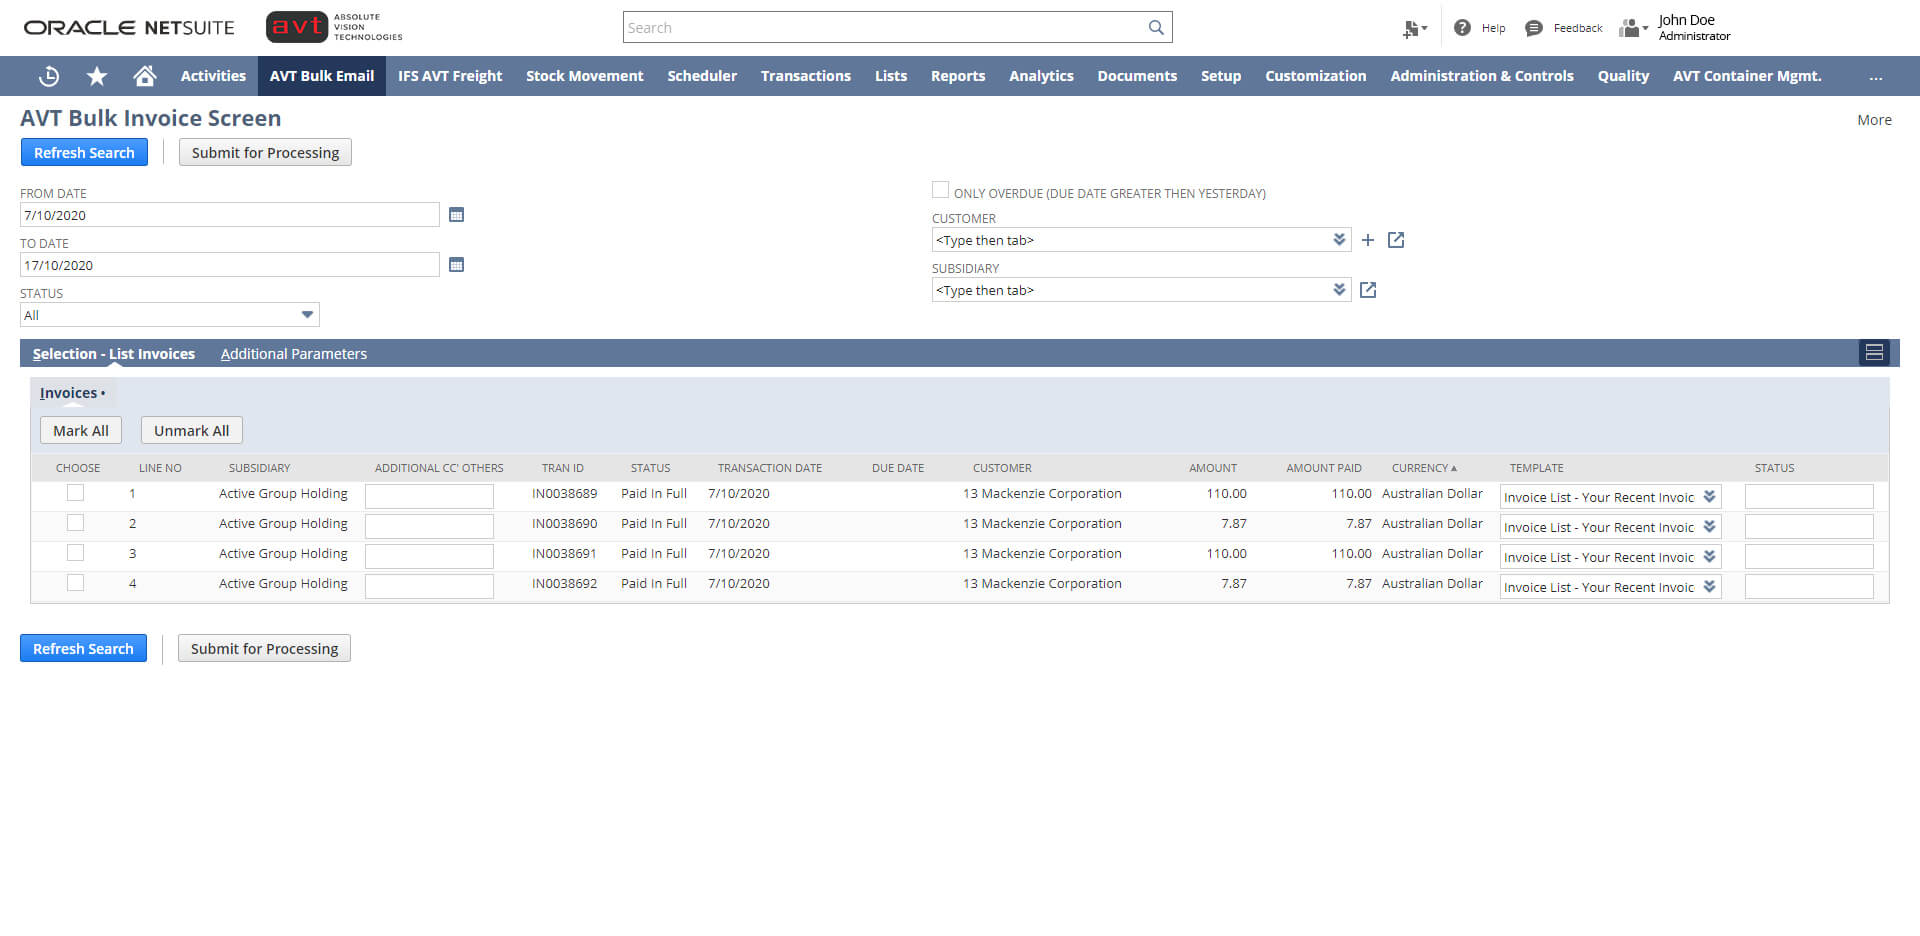Open the To Date calendar picker
Image resolution: width=1920 pixels, height=936 pixels.
pyautogui.click(x=456, y=264)
